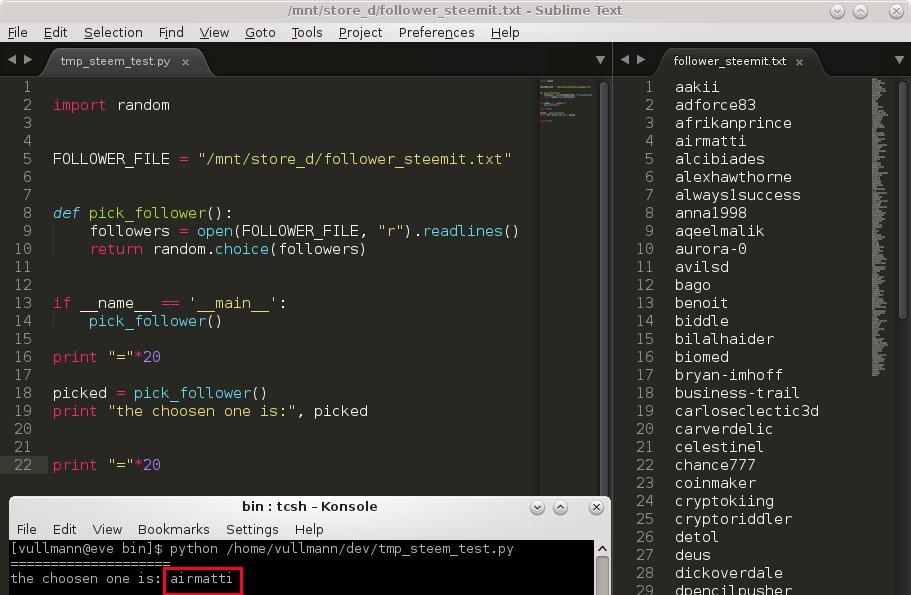Open the File menu in Konsole
Viewport: 911px width, 595px height.
click(27, 529)
